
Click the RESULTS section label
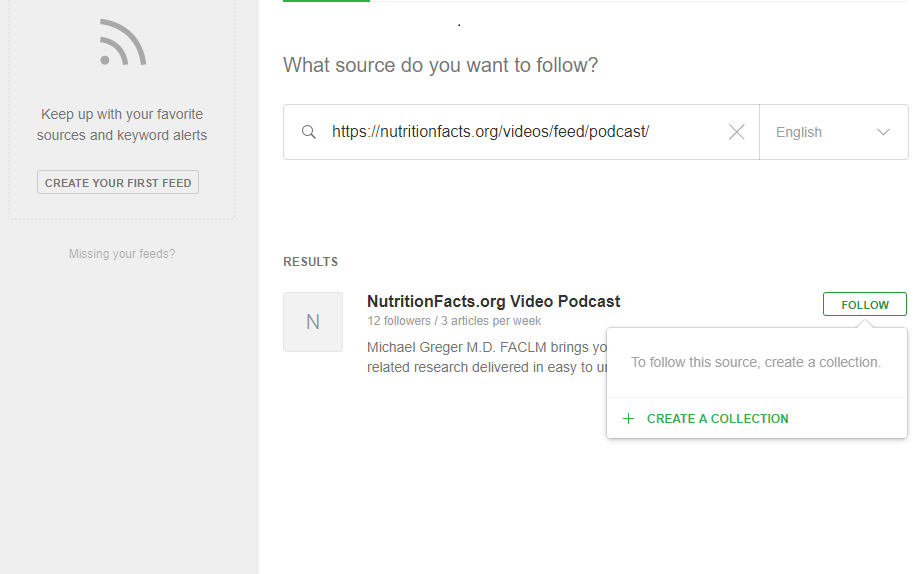pos(311,262)
